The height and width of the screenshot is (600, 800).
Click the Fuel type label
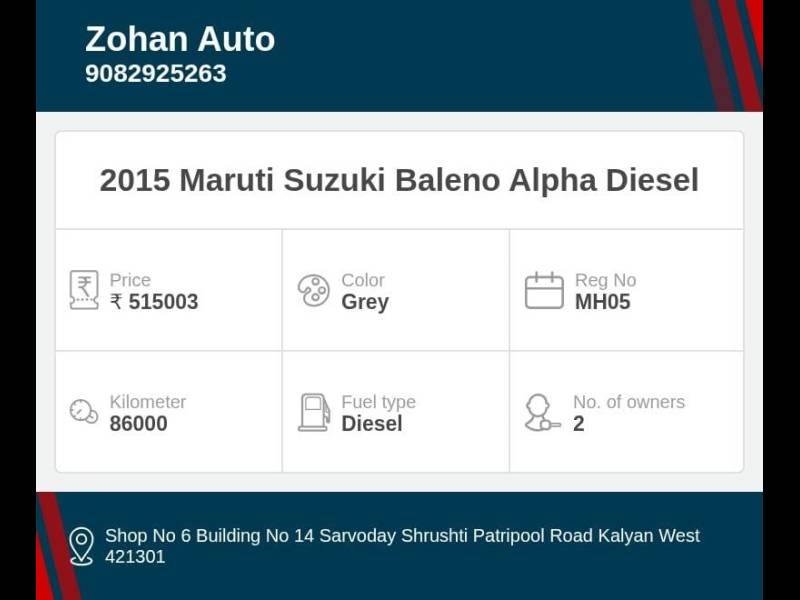coord(378,401)
